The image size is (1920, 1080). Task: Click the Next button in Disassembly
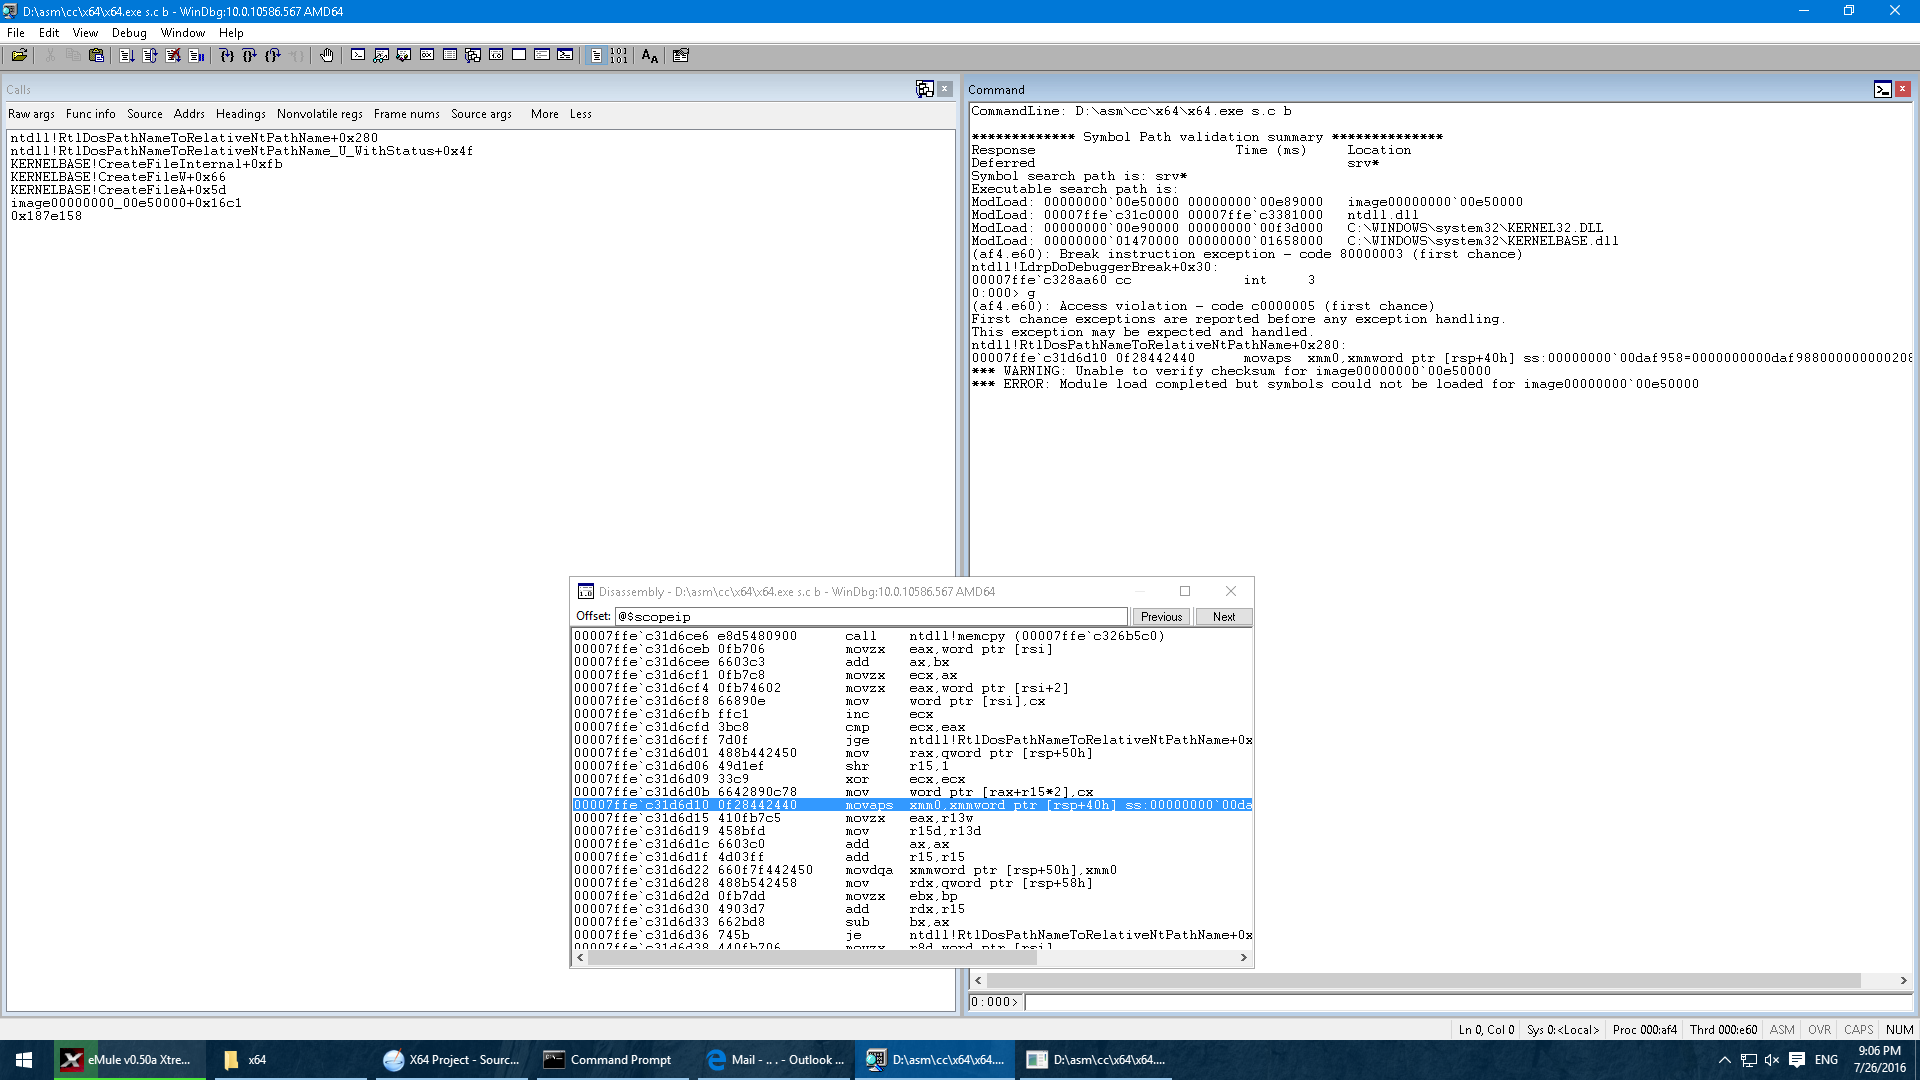click(x=1224, y=617)
